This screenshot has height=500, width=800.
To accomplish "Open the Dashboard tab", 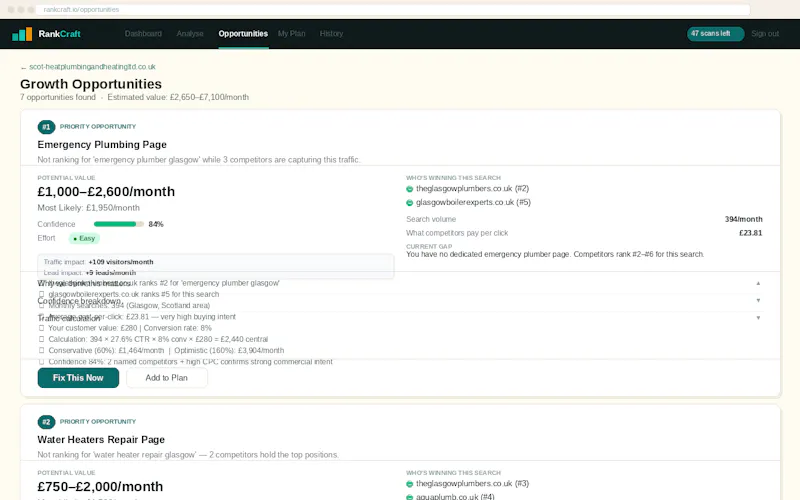I will 143,34.
